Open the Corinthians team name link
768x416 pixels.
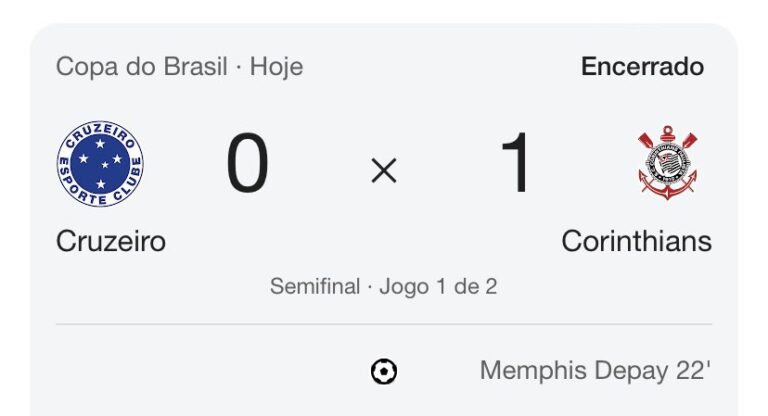(x=636, y=241)
